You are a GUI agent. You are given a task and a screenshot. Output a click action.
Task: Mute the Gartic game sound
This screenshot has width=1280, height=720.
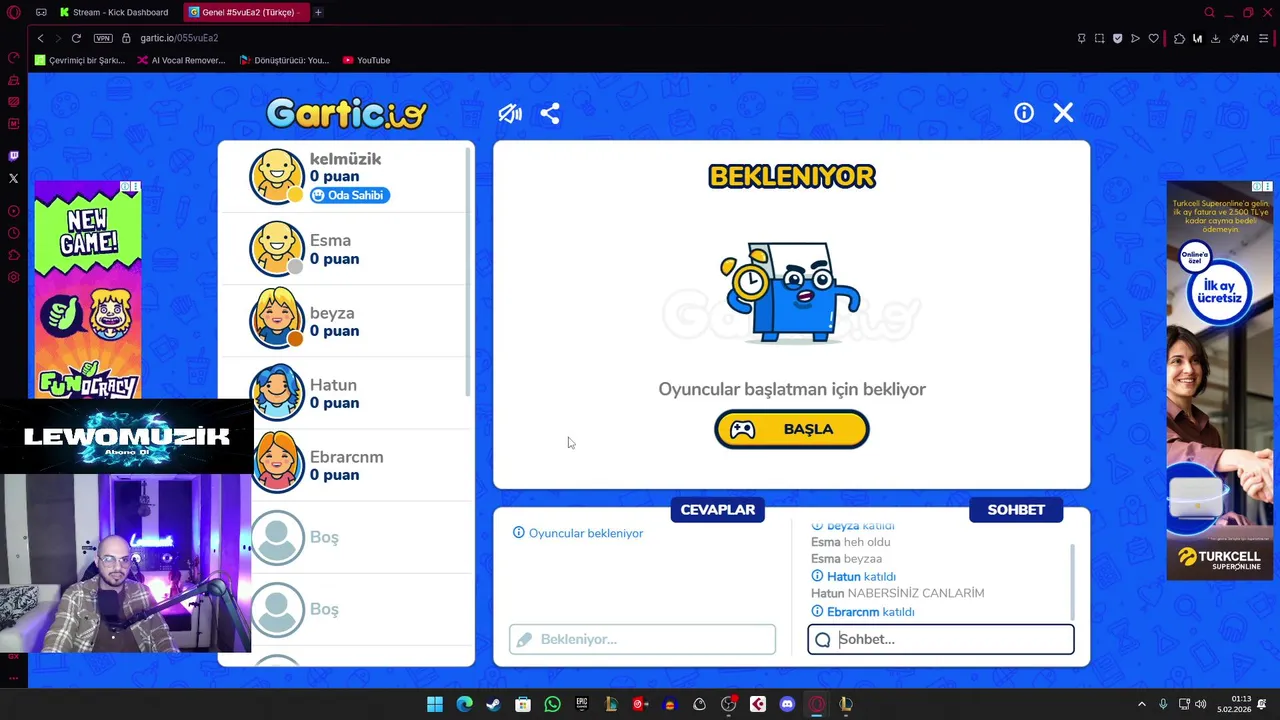[x=510, y=113]
